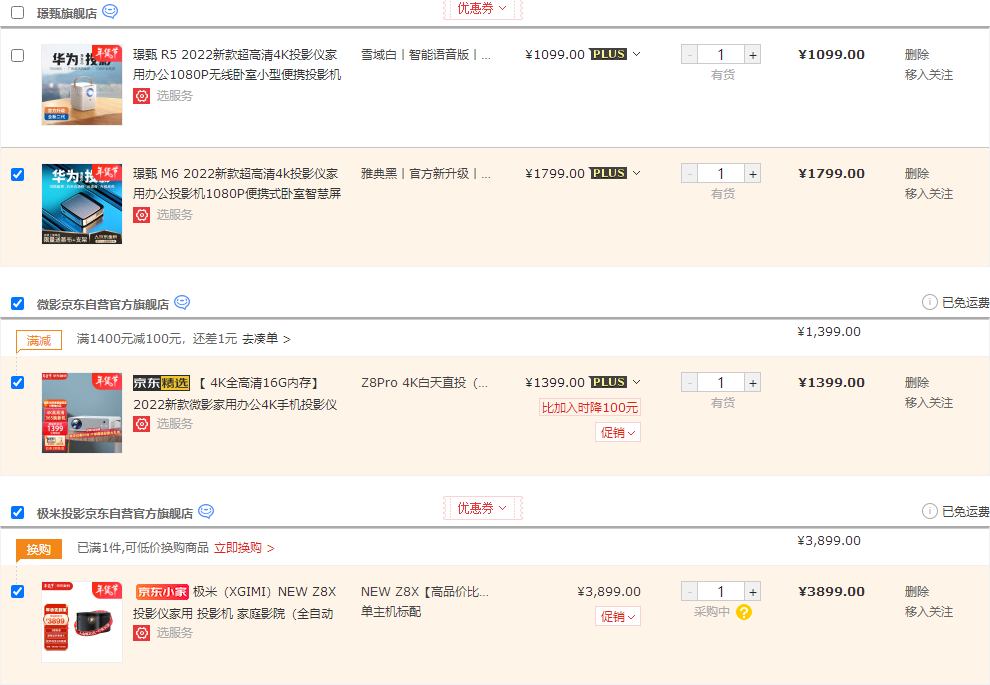Open 极米 NEW Z8X product thumbnail

tap(82, 622)
